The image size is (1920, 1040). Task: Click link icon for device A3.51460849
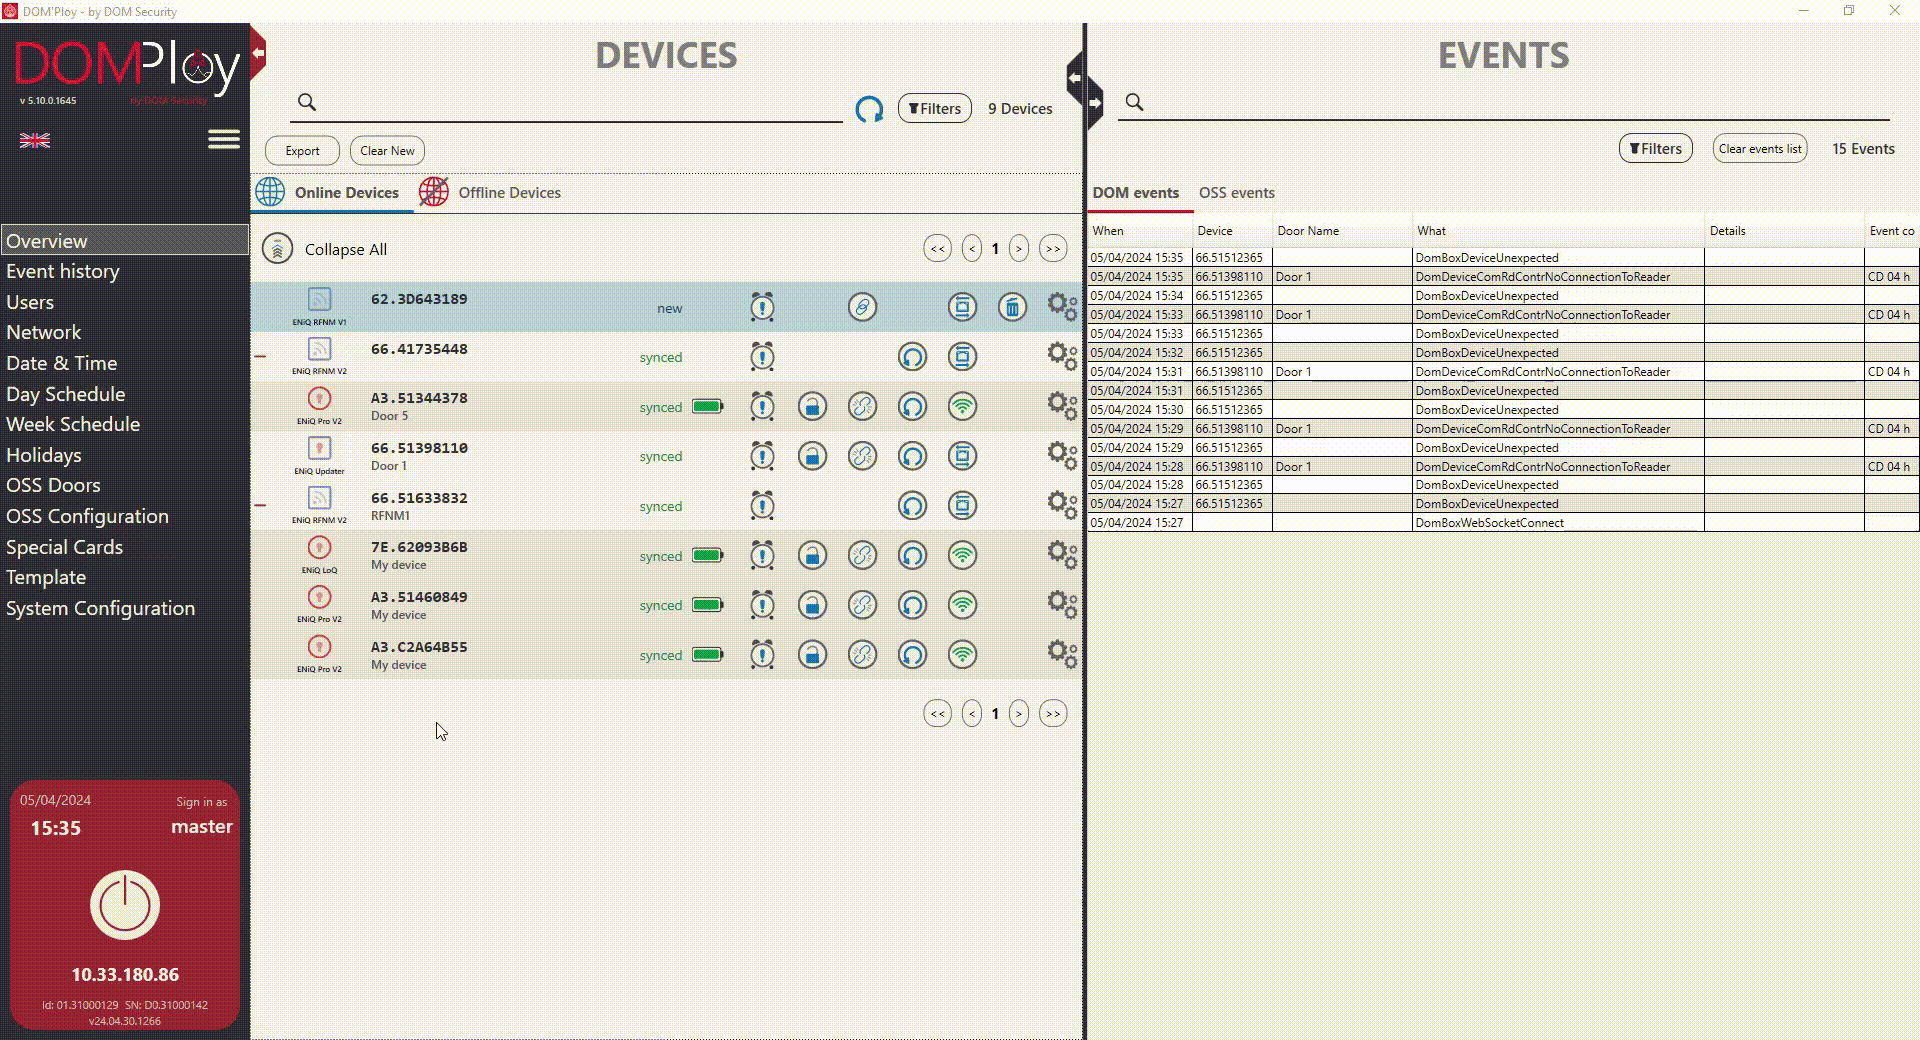pyautogui.click(x=862, y=605)
